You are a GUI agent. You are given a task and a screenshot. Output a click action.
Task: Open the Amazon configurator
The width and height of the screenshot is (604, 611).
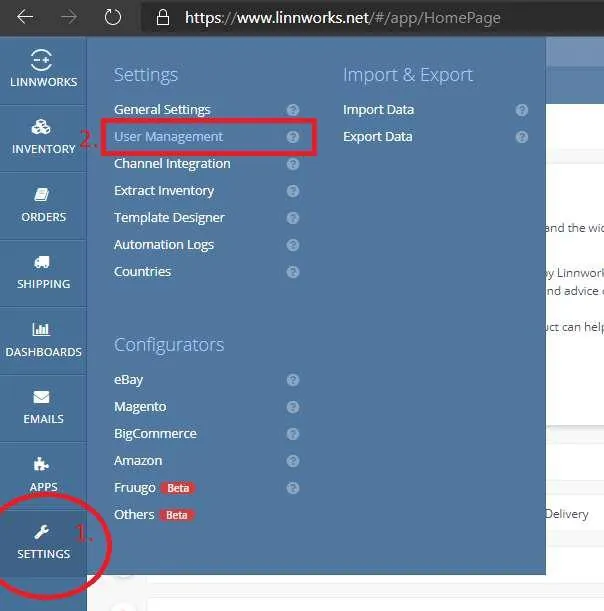click(138, 461)
